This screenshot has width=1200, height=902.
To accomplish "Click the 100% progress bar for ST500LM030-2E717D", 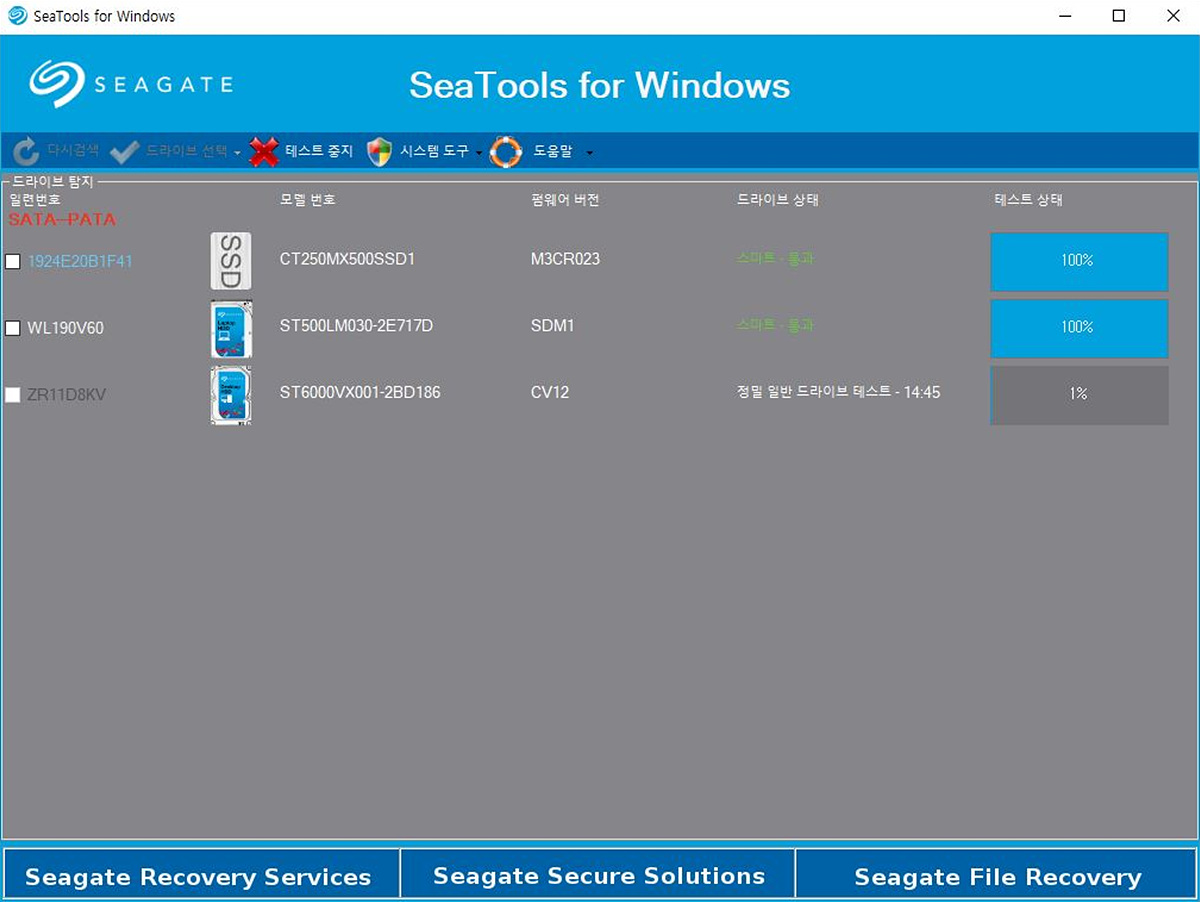I will 1079,328.
